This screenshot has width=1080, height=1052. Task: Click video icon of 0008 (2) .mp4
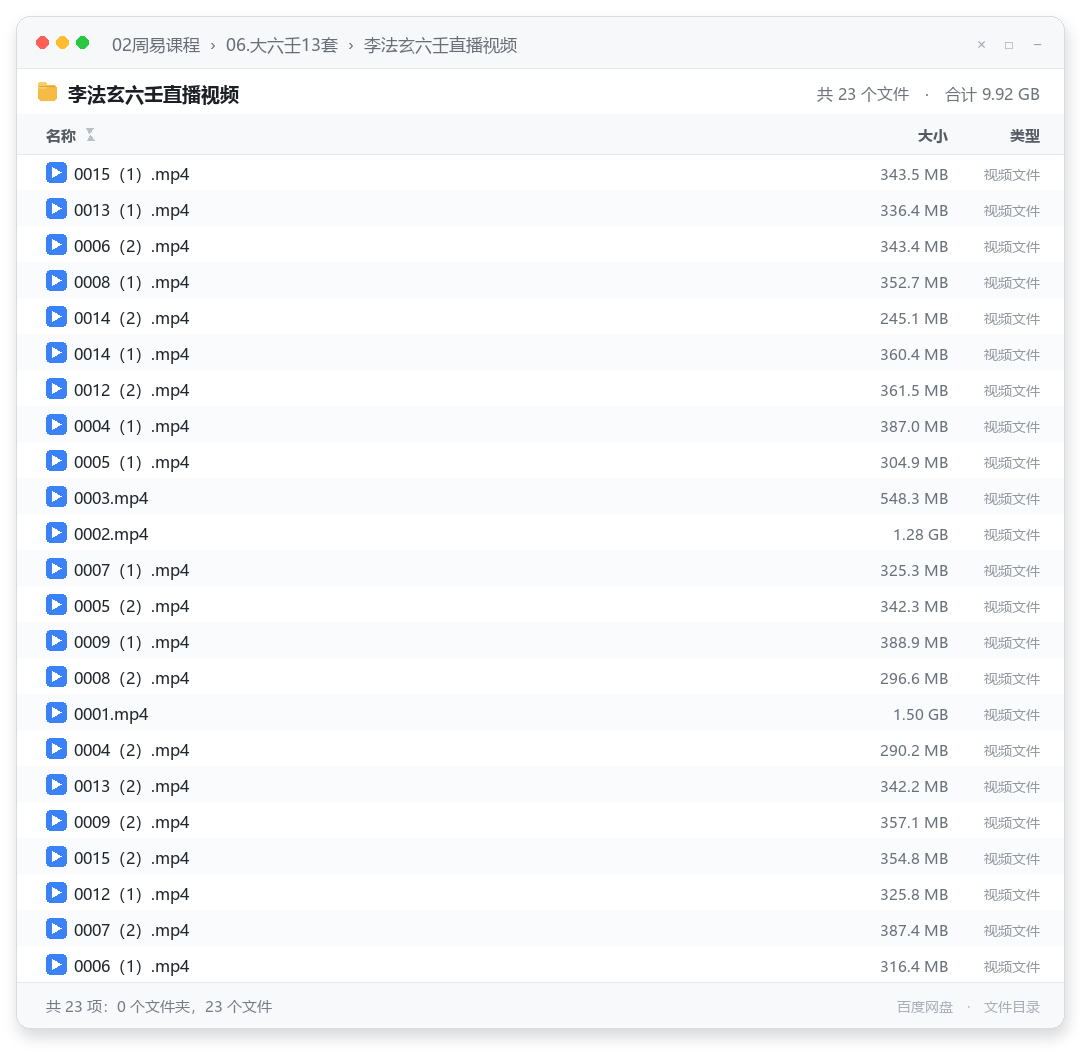(x=56, y=677)
